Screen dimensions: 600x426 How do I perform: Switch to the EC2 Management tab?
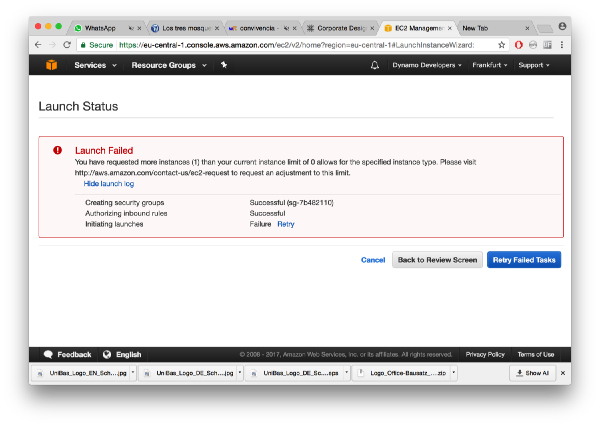418,28
